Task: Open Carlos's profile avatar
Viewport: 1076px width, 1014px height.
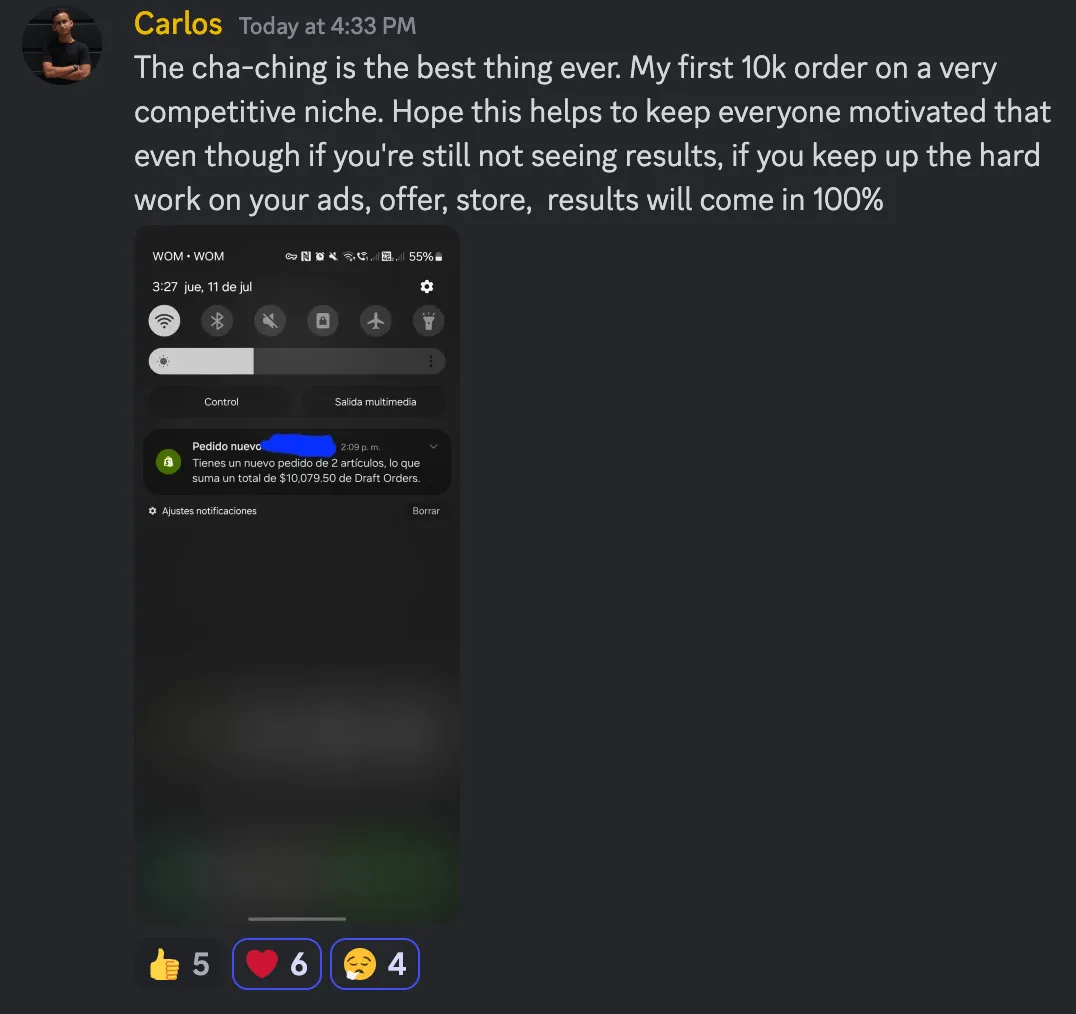Action: coord(62,45)
